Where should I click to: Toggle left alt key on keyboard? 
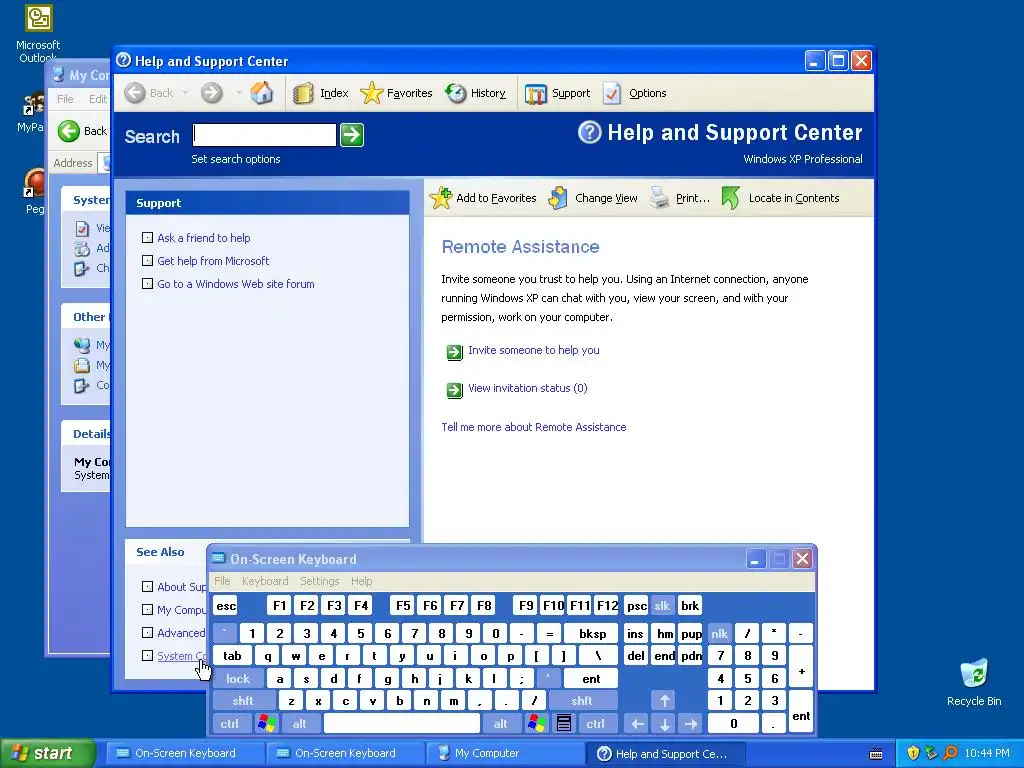(300, 724)
